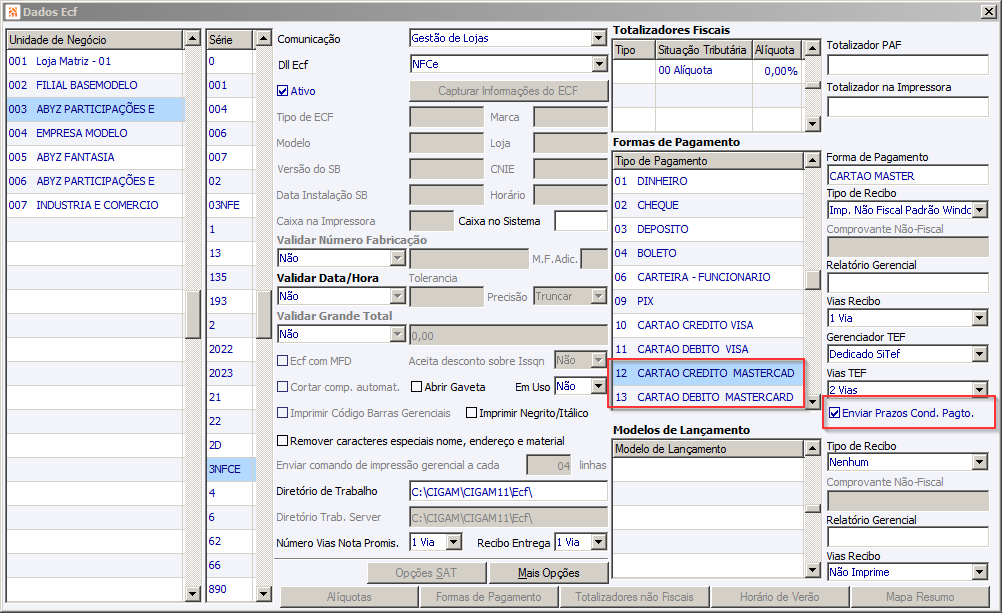Open the Comunicação dropdown
This screenshot has height=613, width=1002.
(598, 38)
